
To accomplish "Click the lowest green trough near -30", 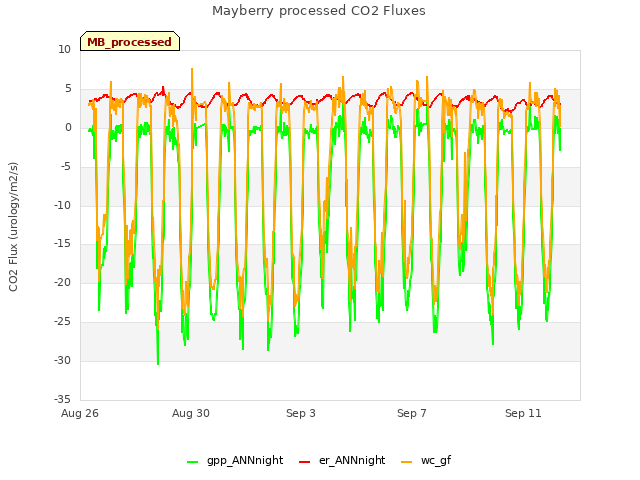I will coord(158,362).
